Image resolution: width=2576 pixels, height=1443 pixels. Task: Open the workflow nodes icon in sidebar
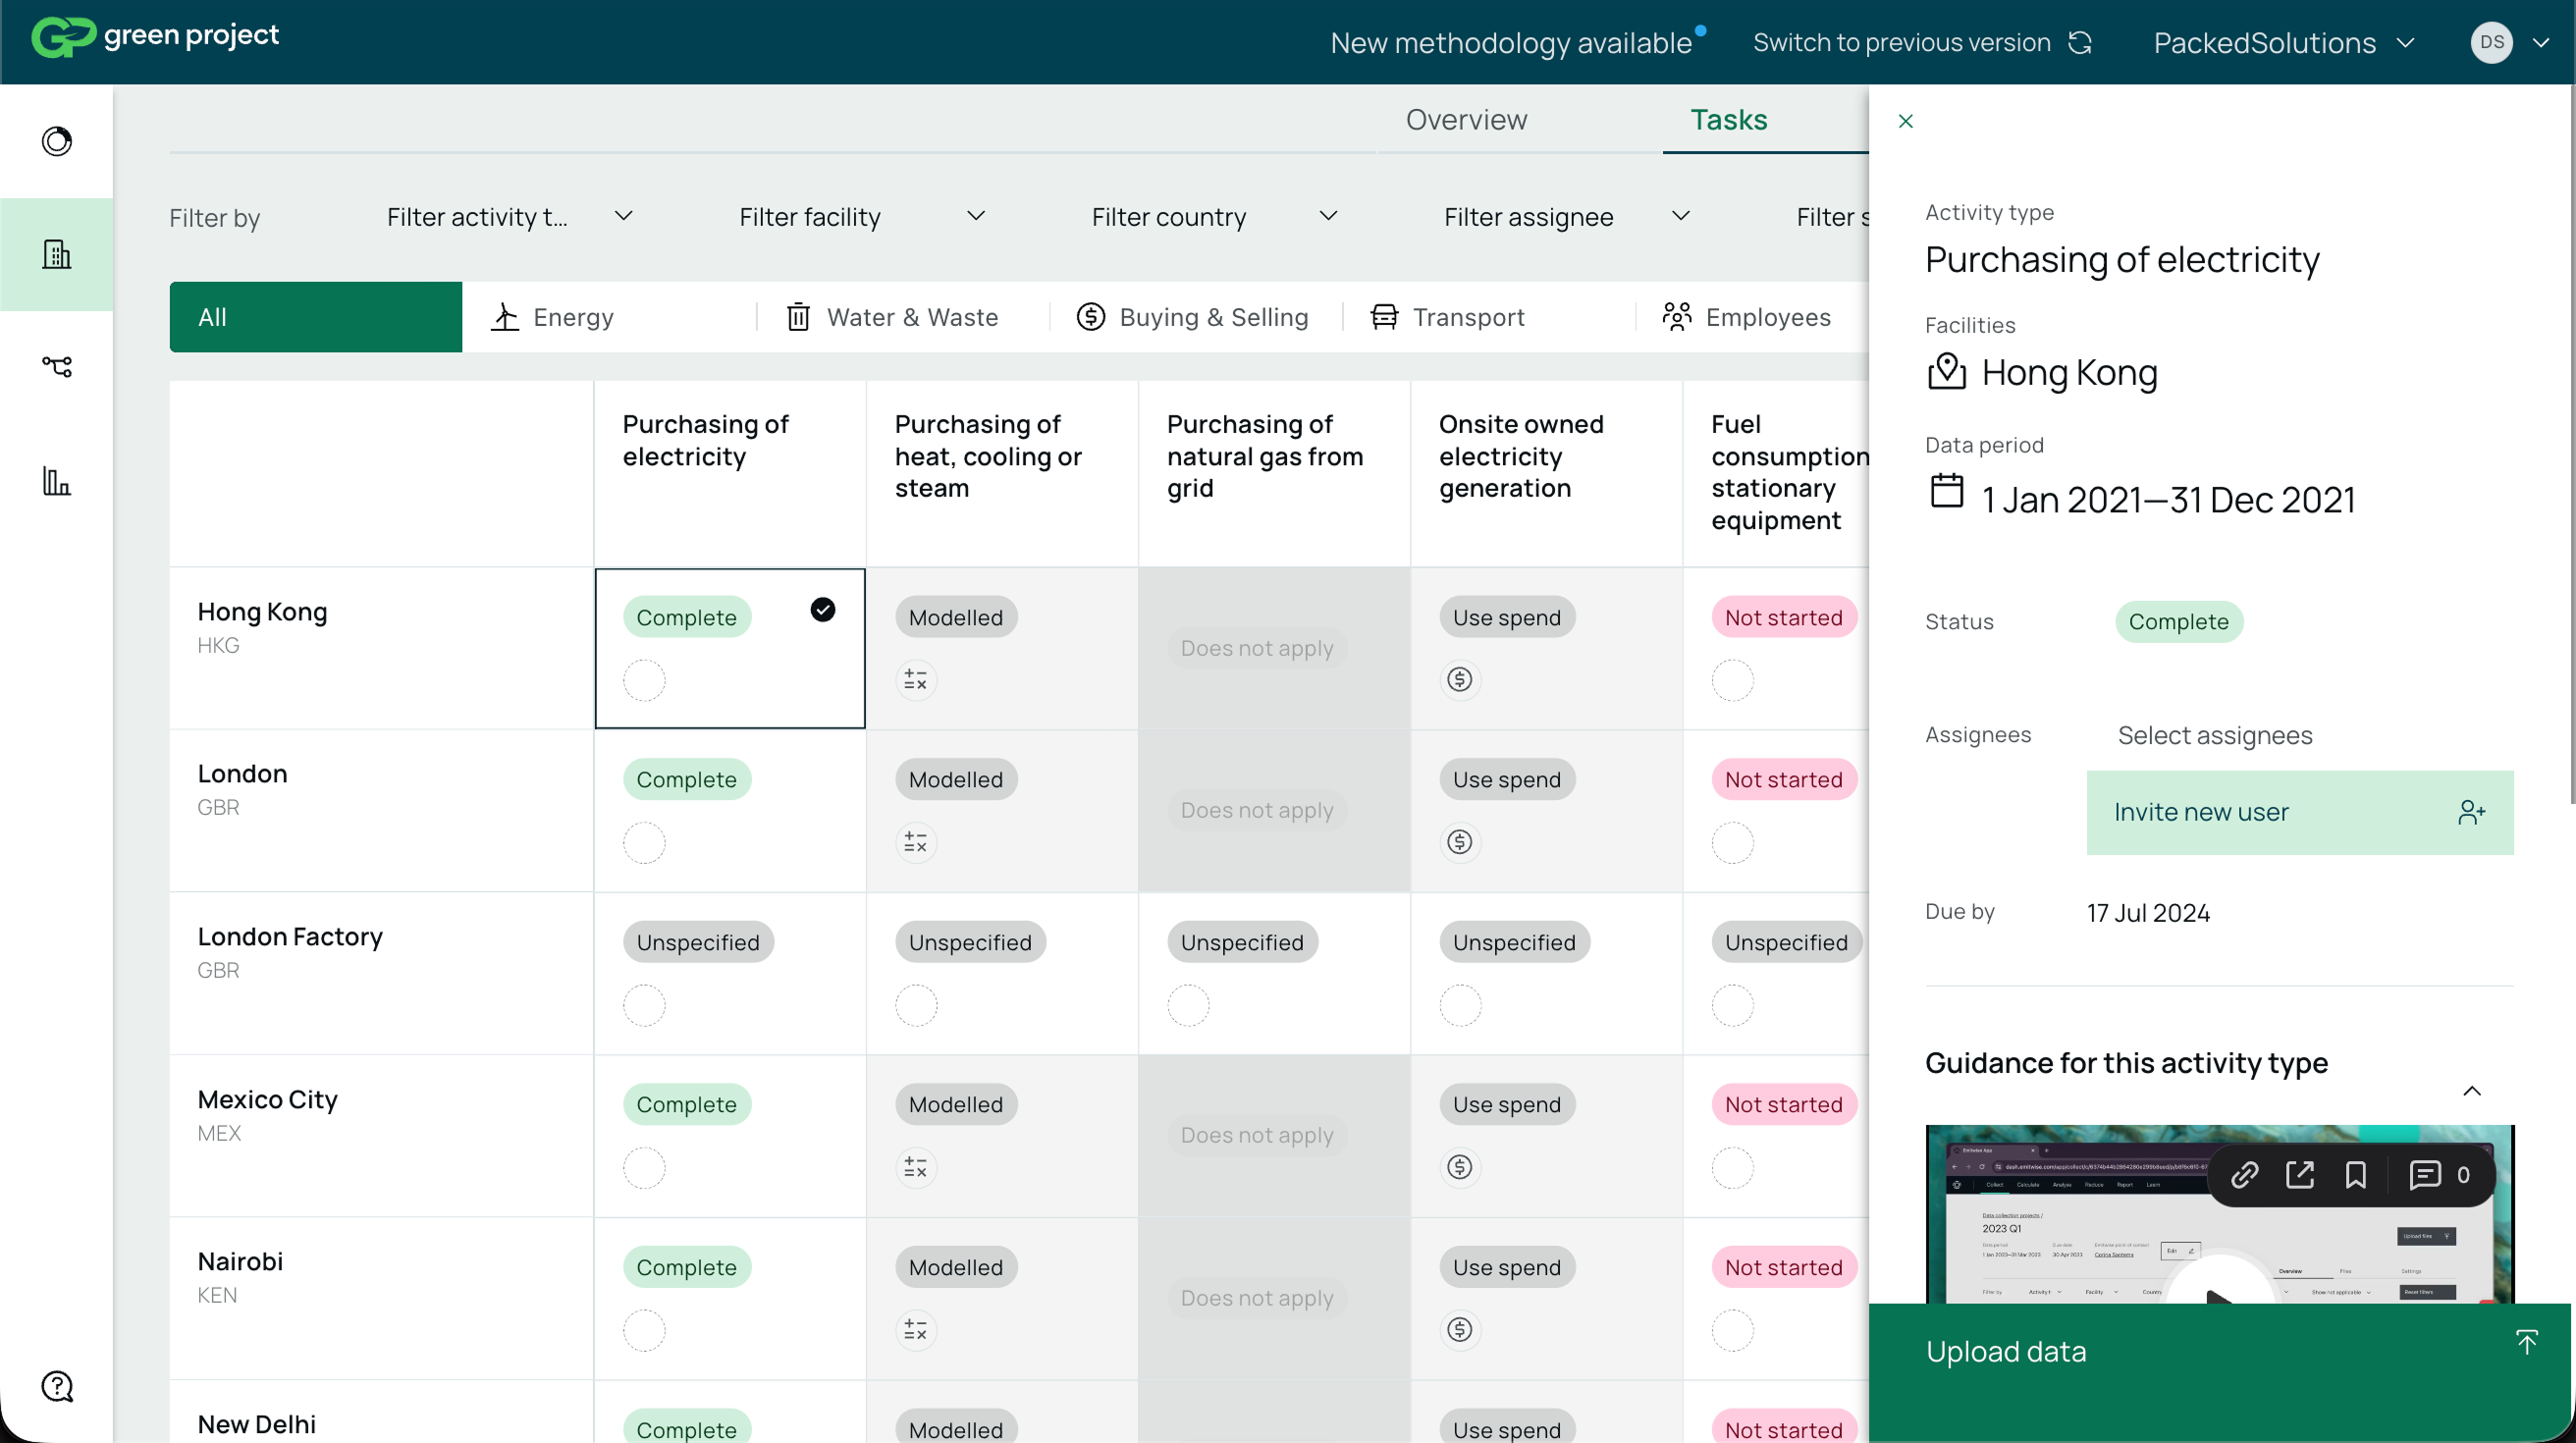click(x=57, y=367)
